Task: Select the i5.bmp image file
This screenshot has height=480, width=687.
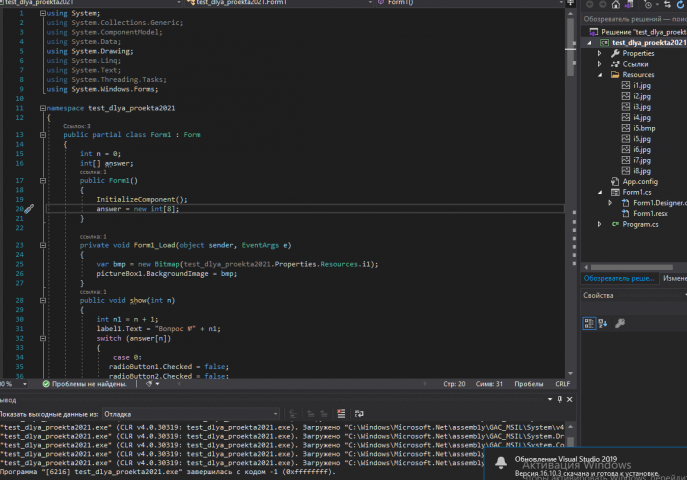Action: (643, 128)
